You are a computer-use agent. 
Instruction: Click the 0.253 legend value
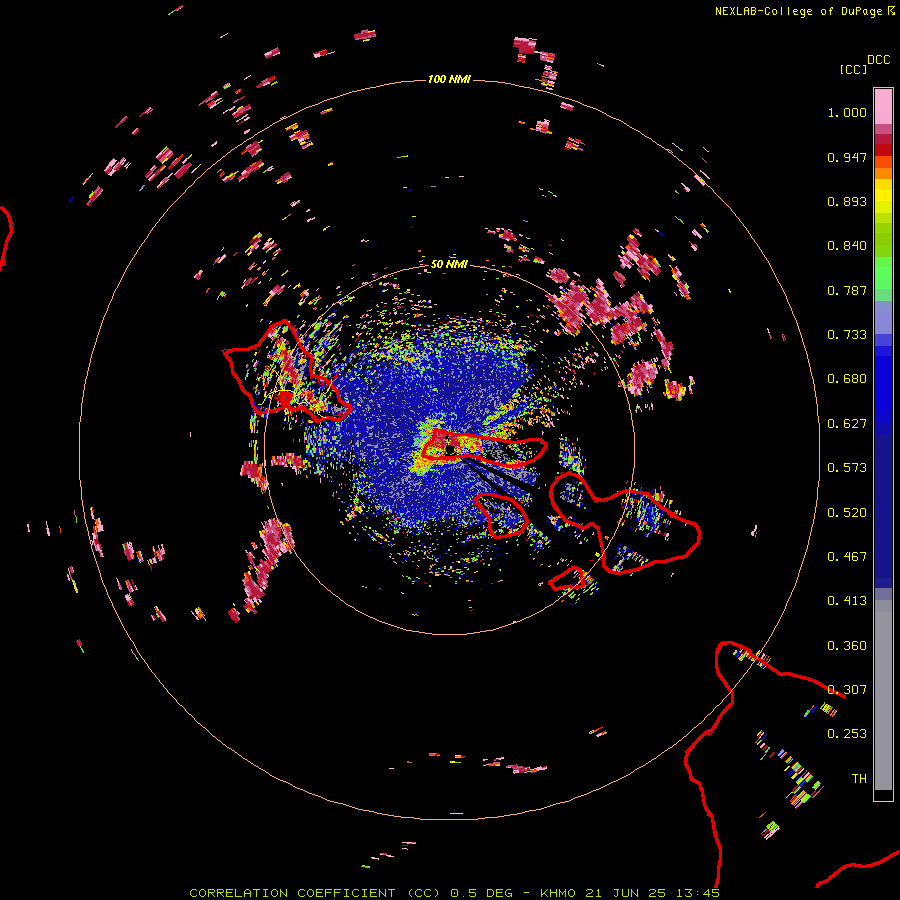(x=847, y=734)
